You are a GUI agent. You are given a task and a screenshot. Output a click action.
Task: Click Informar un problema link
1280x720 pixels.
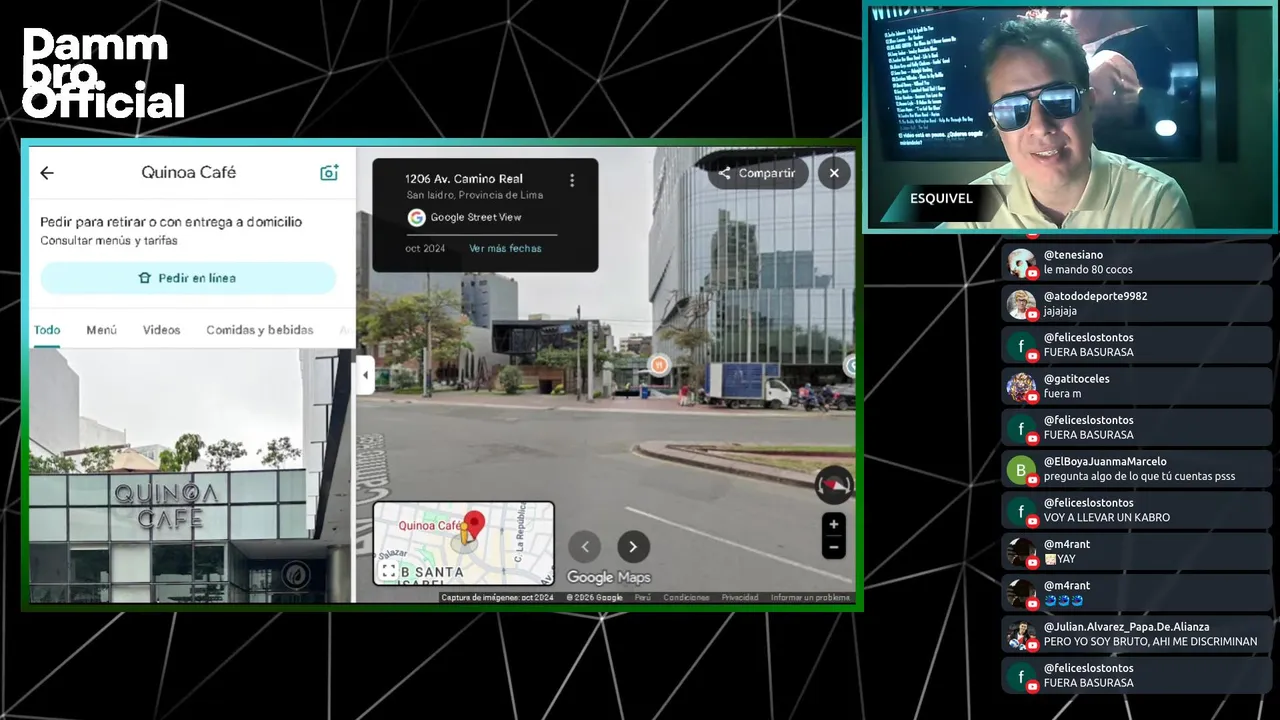[810, 597]
